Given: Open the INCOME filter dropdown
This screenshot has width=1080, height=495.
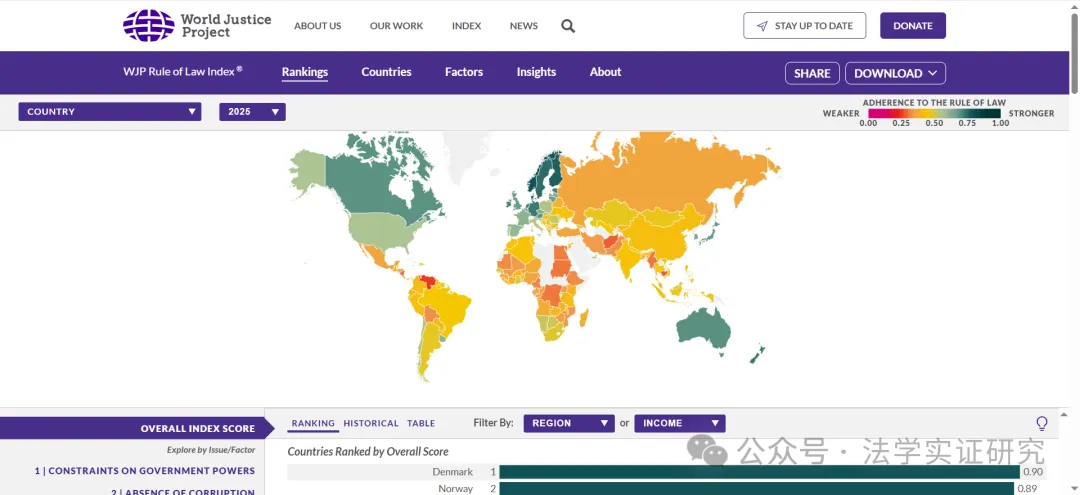Looking at the screenshot, I should tap(680, 423).
